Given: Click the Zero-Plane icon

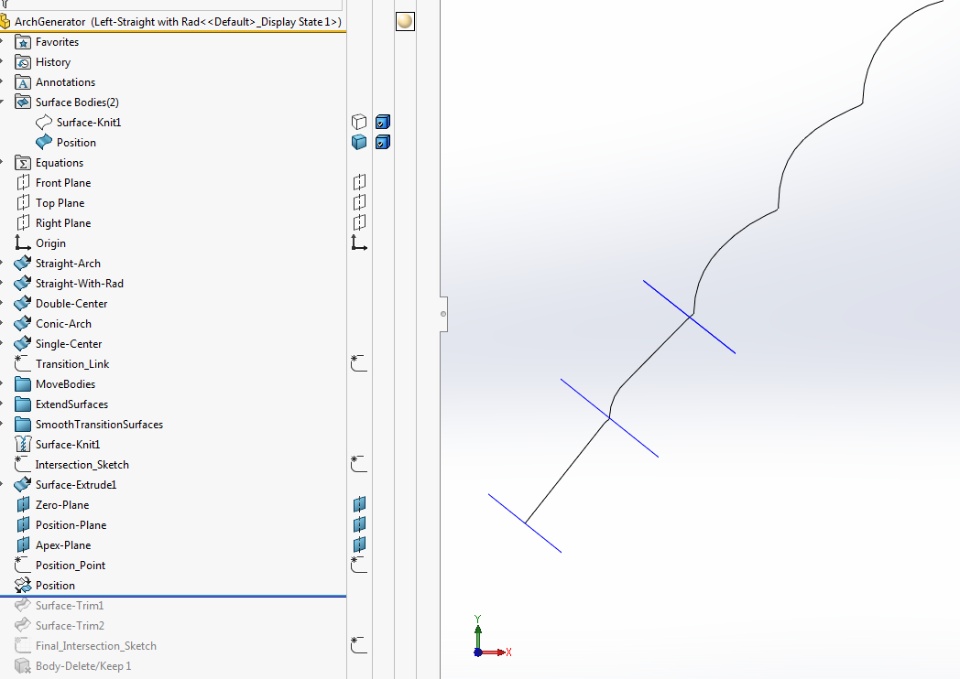Looking at the screenshot, I should pos(23,505).
